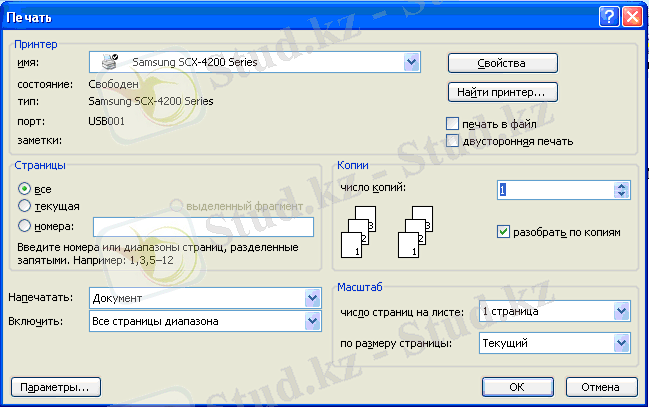
Task: Toggle the 'двусторонняя печать' checkbox
Action: (453, 141)
